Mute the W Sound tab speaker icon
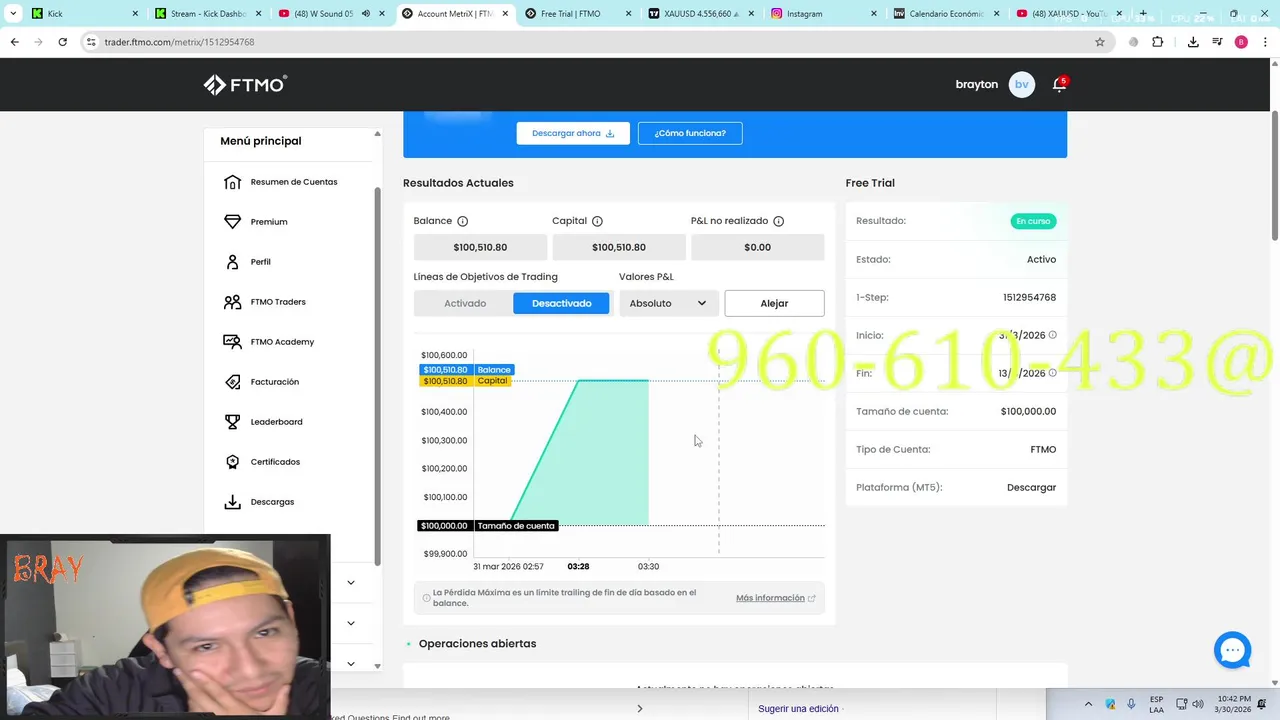This screenshot has height=720, width=1280. tap(365, 14)
